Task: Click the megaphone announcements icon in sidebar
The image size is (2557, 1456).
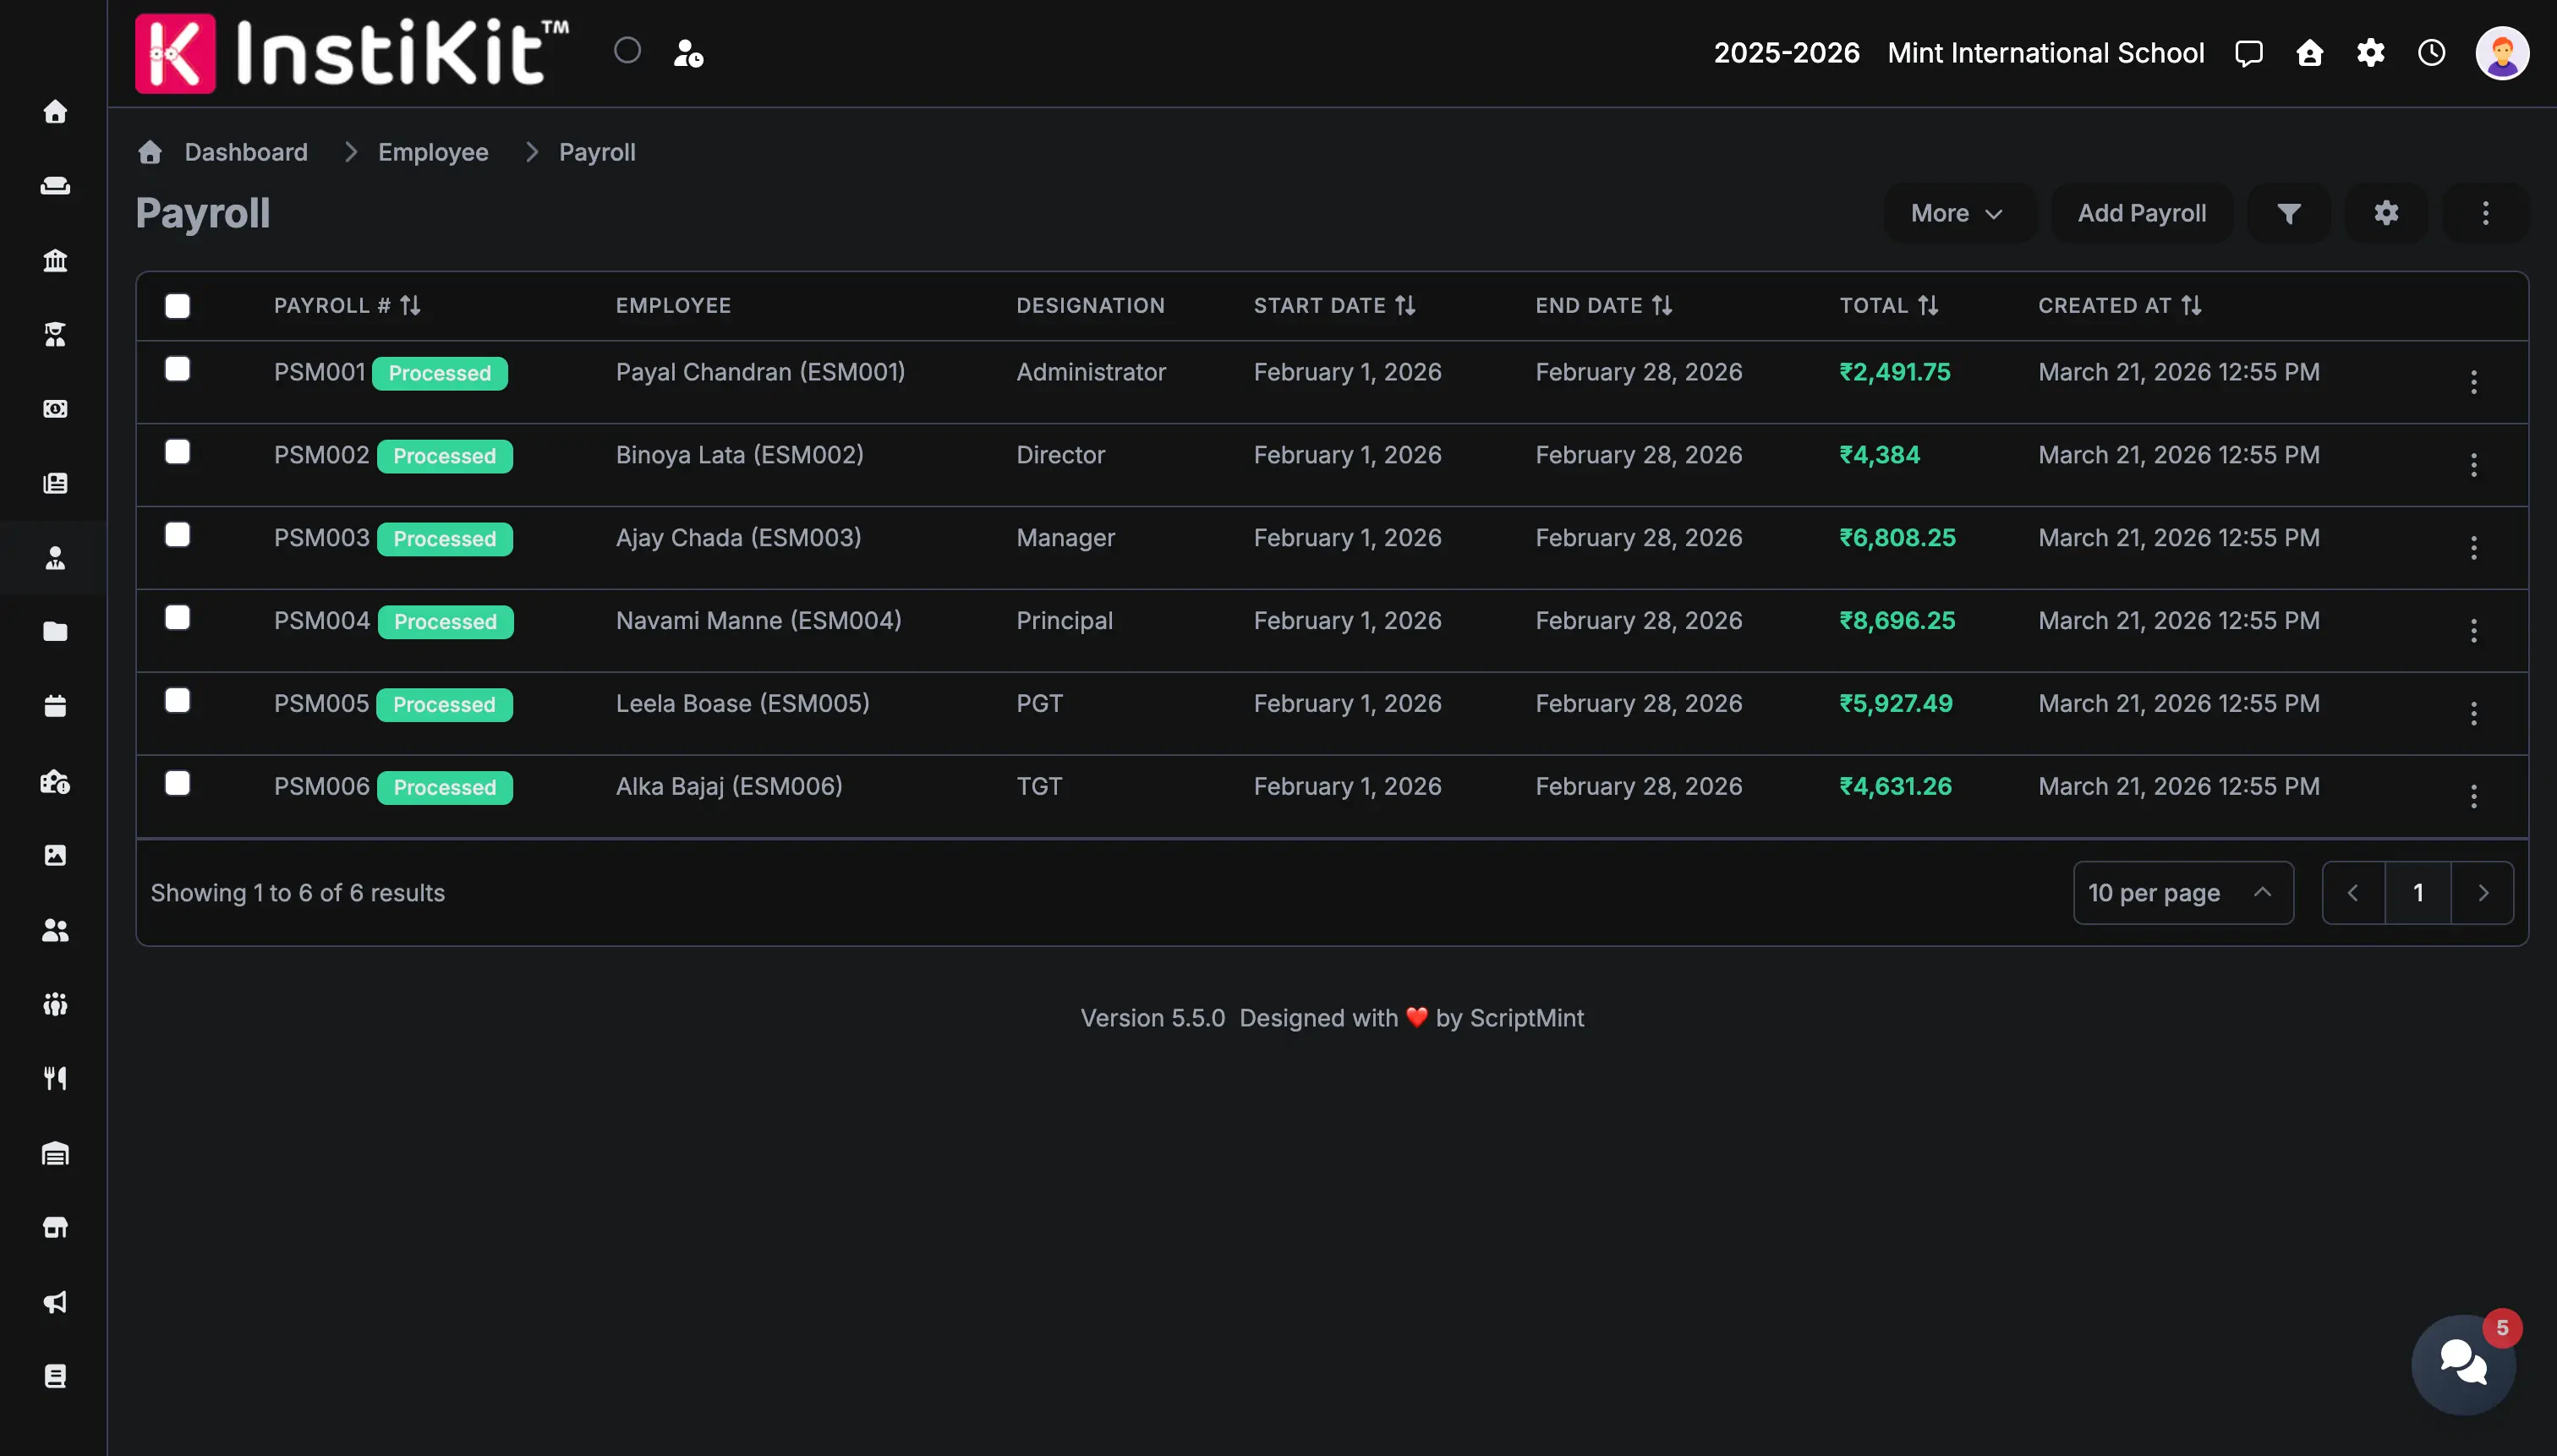Action: pyautogui.click(x=57, y=1302)
